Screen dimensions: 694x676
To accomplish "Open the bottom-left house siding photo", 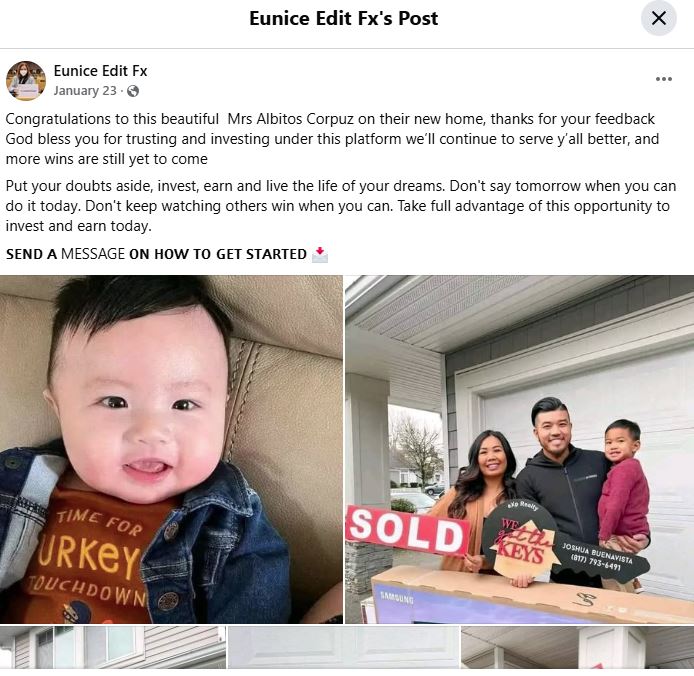I will click(x=112, y=647).
